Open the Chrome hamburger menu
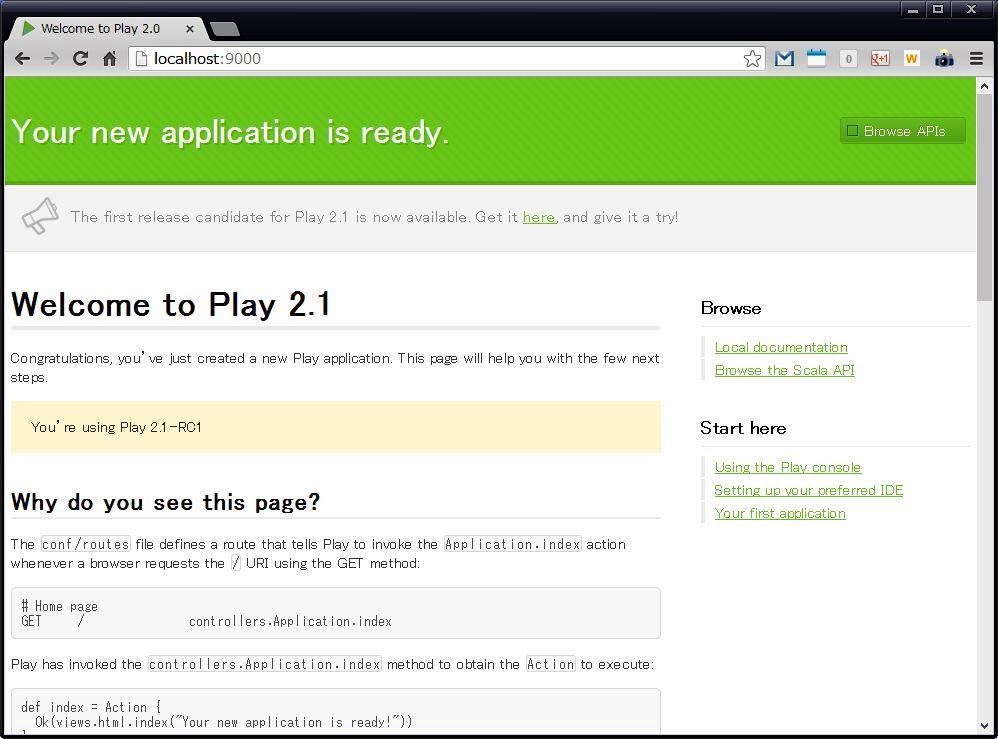Screen dimensions: 998x739 (976, 59)
